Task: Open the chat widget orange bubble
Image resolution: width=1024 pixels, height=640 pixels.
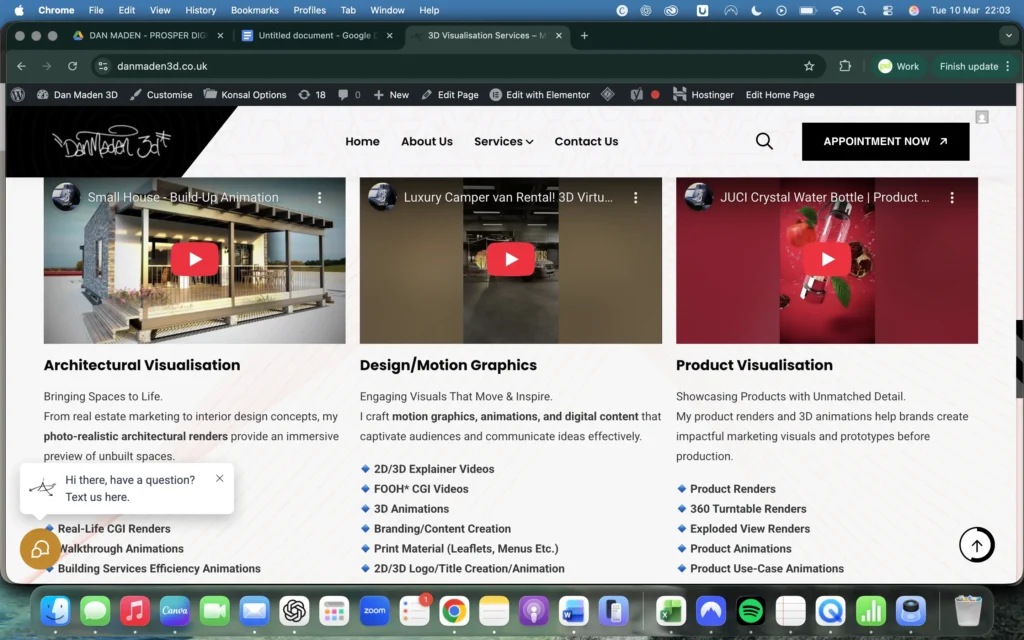Action: (40, 549)
